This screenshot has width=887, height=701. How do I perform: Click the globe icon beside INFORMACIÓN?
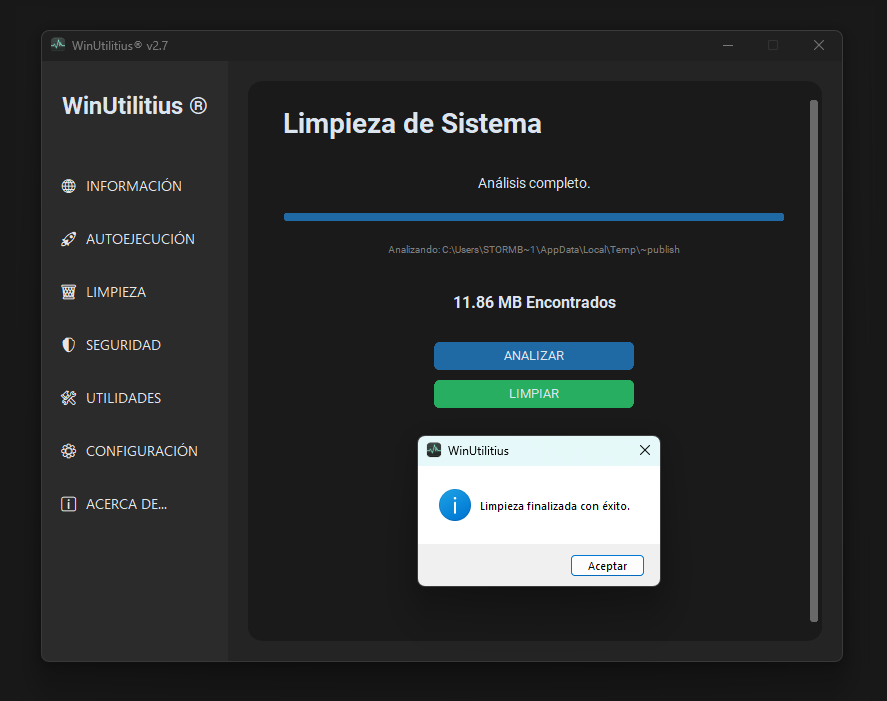click(x=68, y=186)
